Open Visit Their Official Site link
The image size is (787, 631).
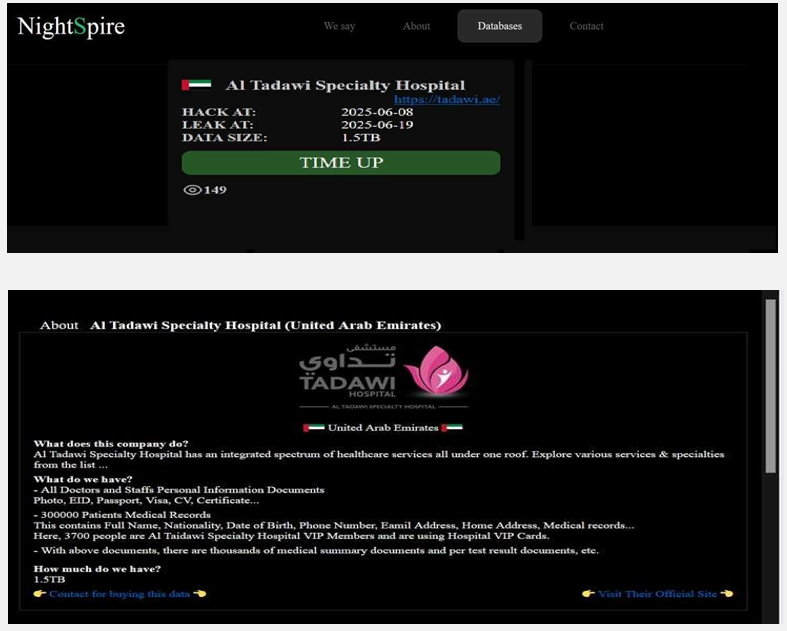[657, 594]
